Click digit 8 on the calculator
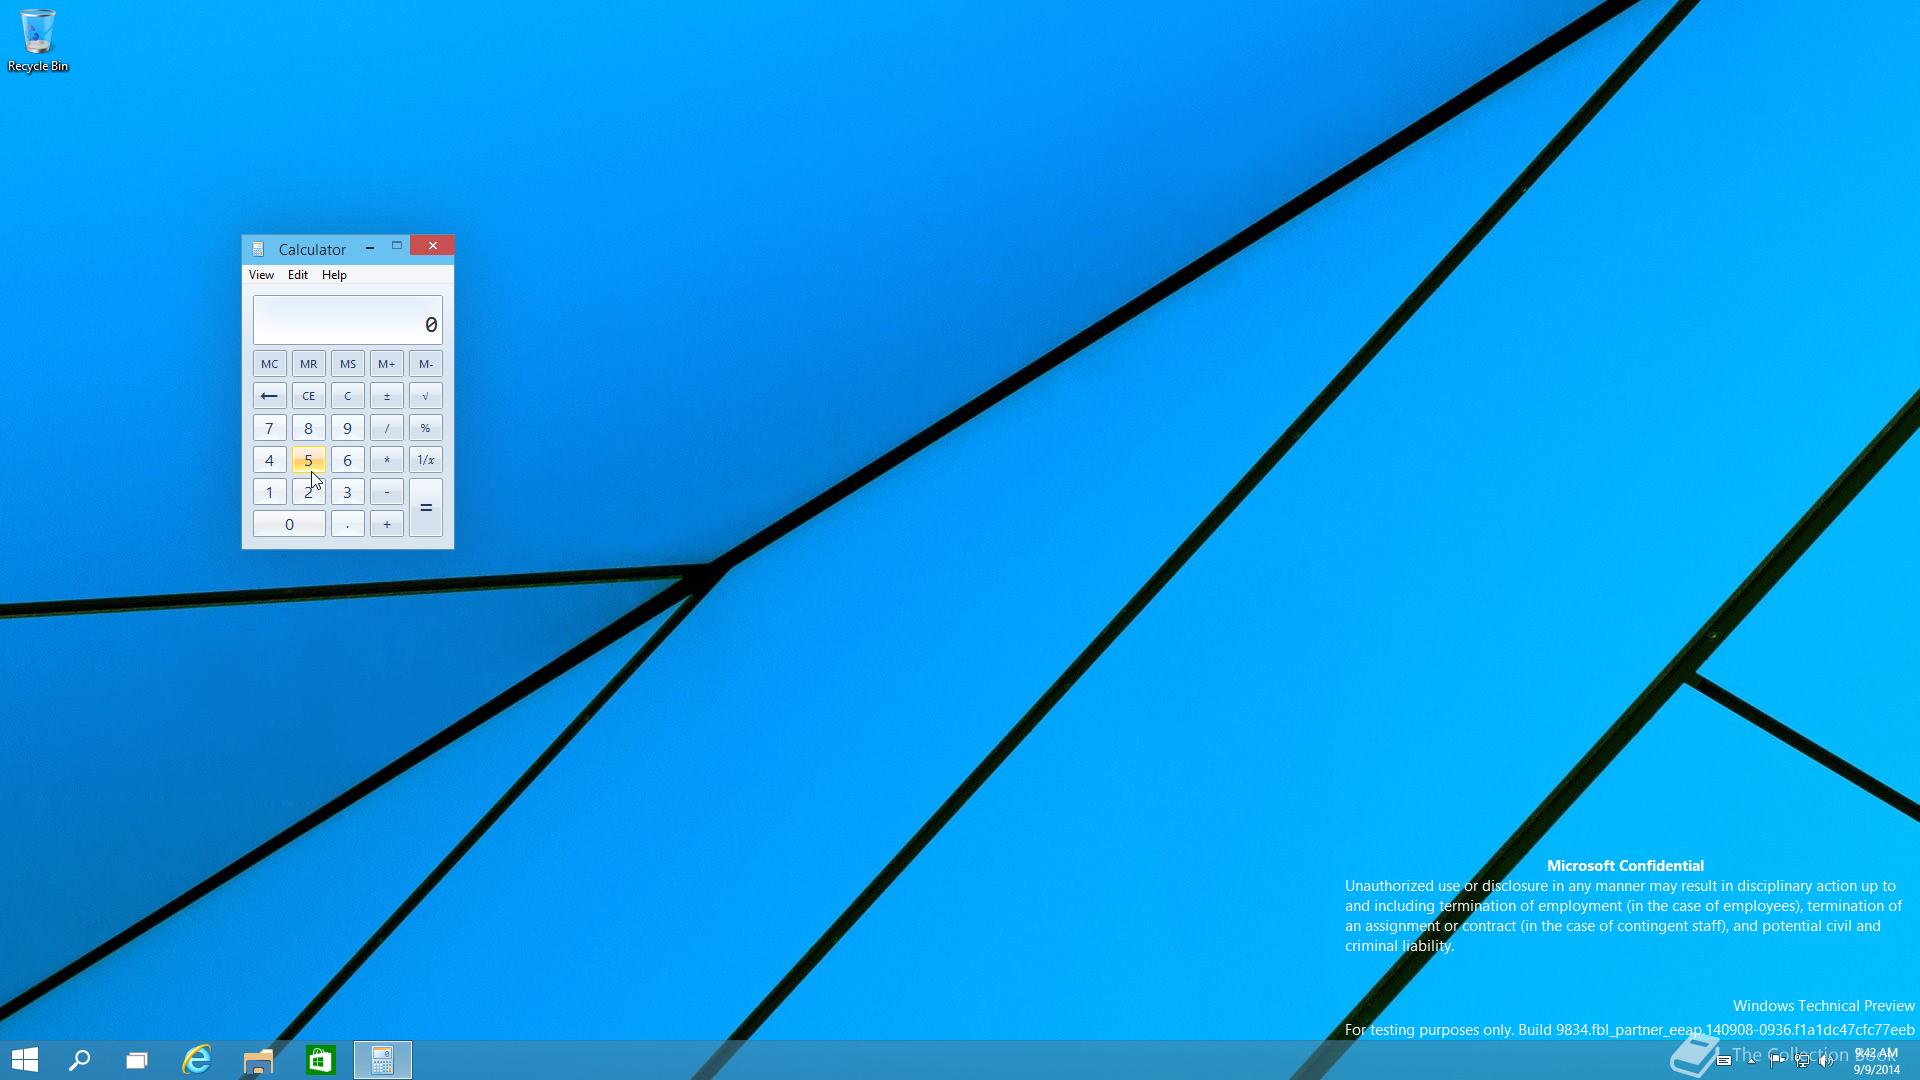 click(308, 428)
